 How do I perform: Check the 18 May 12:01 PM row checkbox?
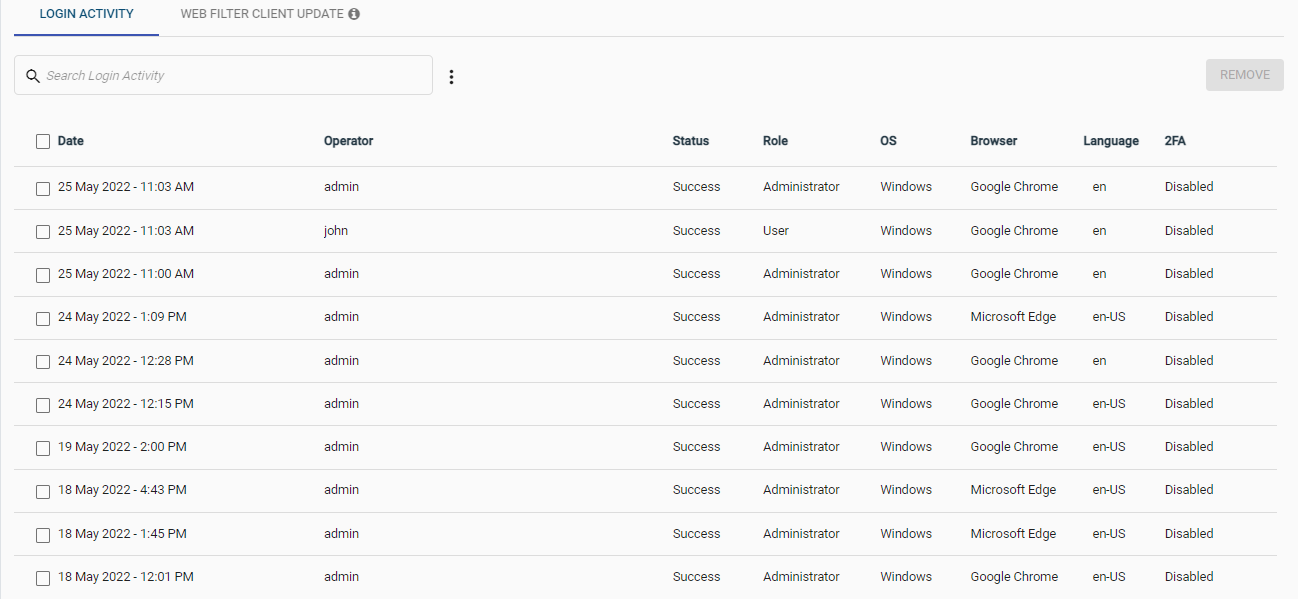tap(43, 578)
